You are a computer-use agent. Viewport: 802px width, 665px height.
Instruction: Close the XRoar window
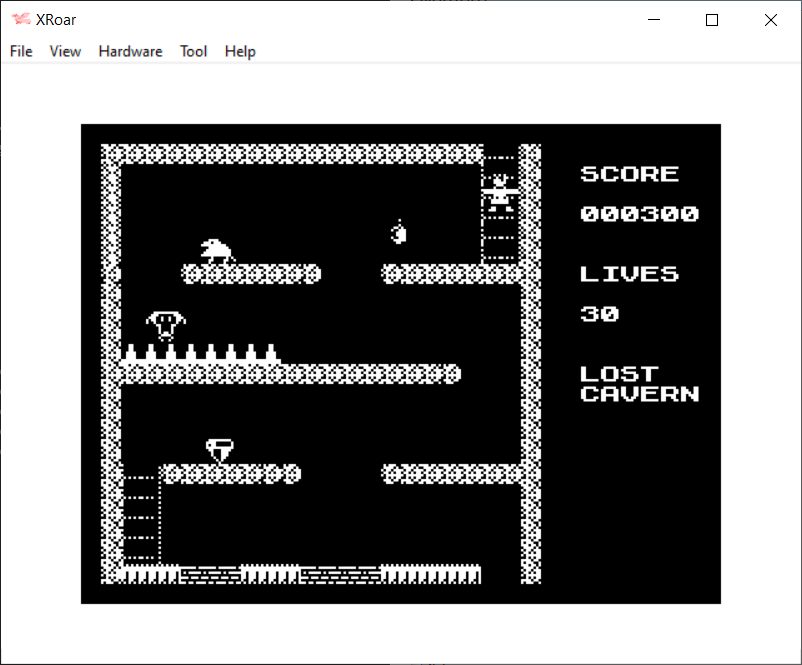pos(770,20)
